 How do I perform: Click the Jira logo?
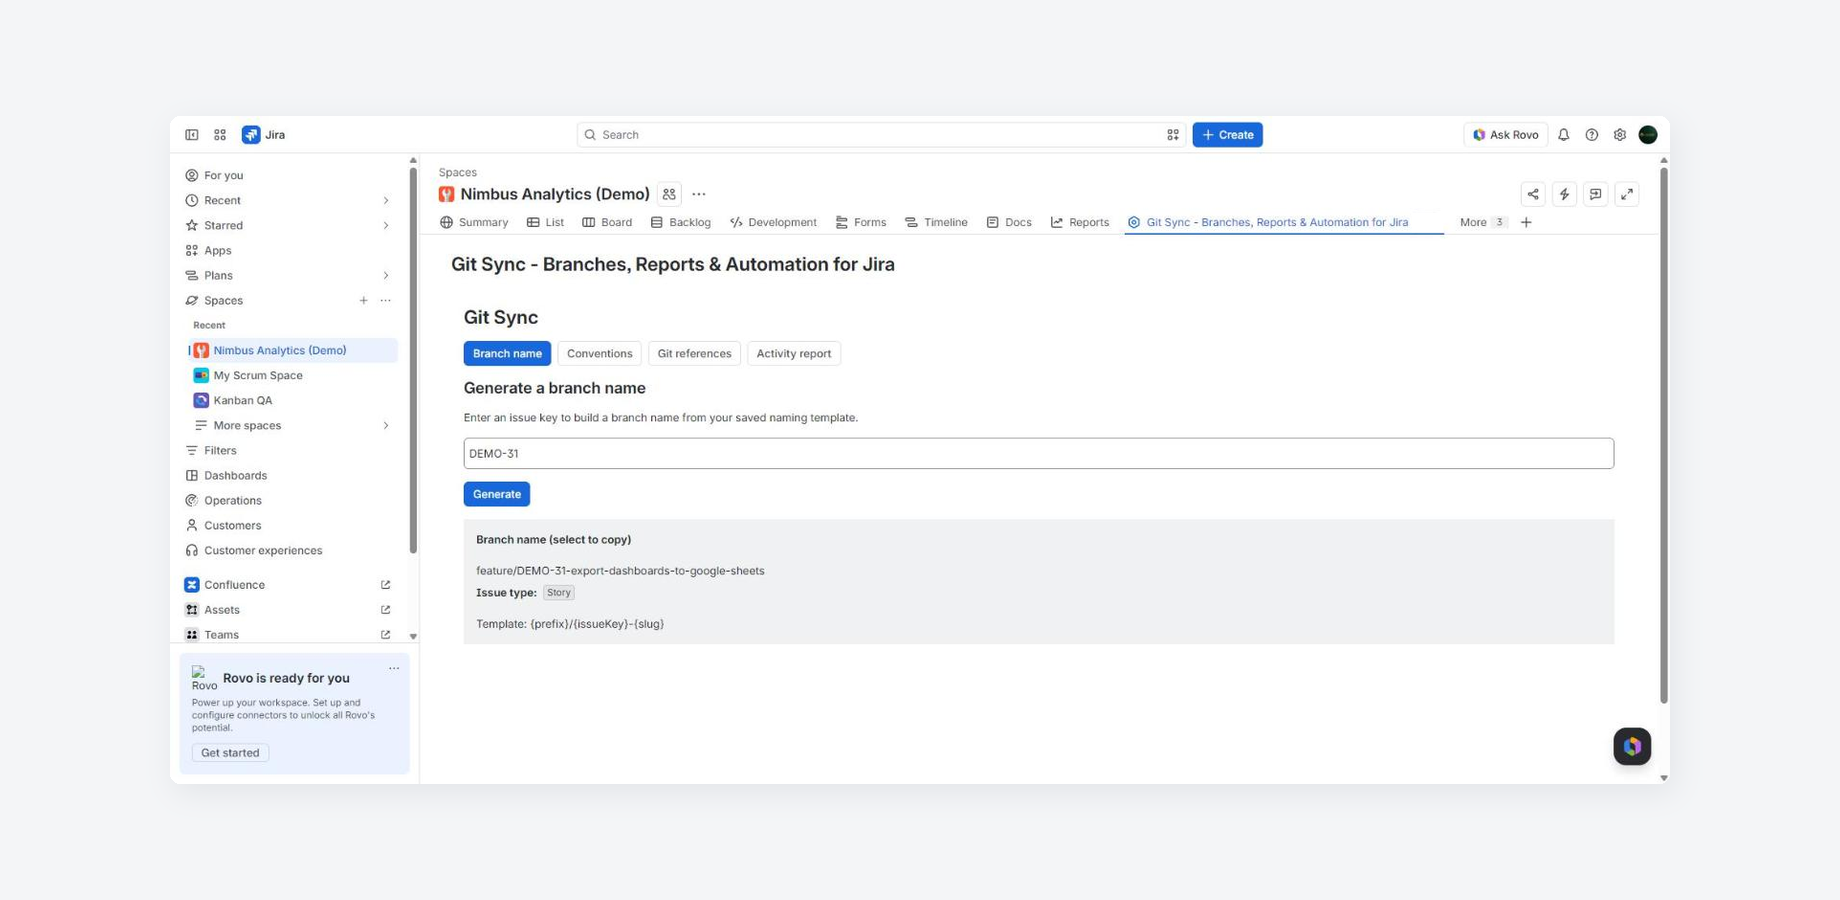264,135
